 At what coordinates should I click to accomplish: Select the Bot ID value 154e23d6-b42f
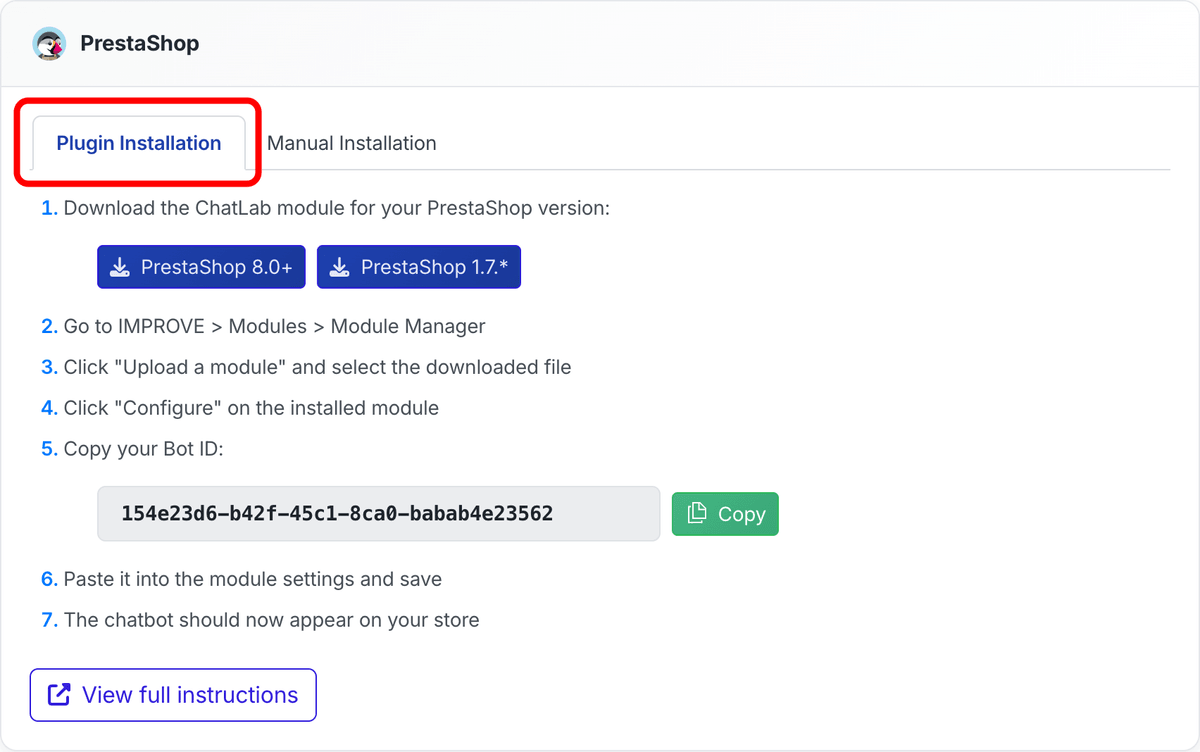[x=200, y=513]
